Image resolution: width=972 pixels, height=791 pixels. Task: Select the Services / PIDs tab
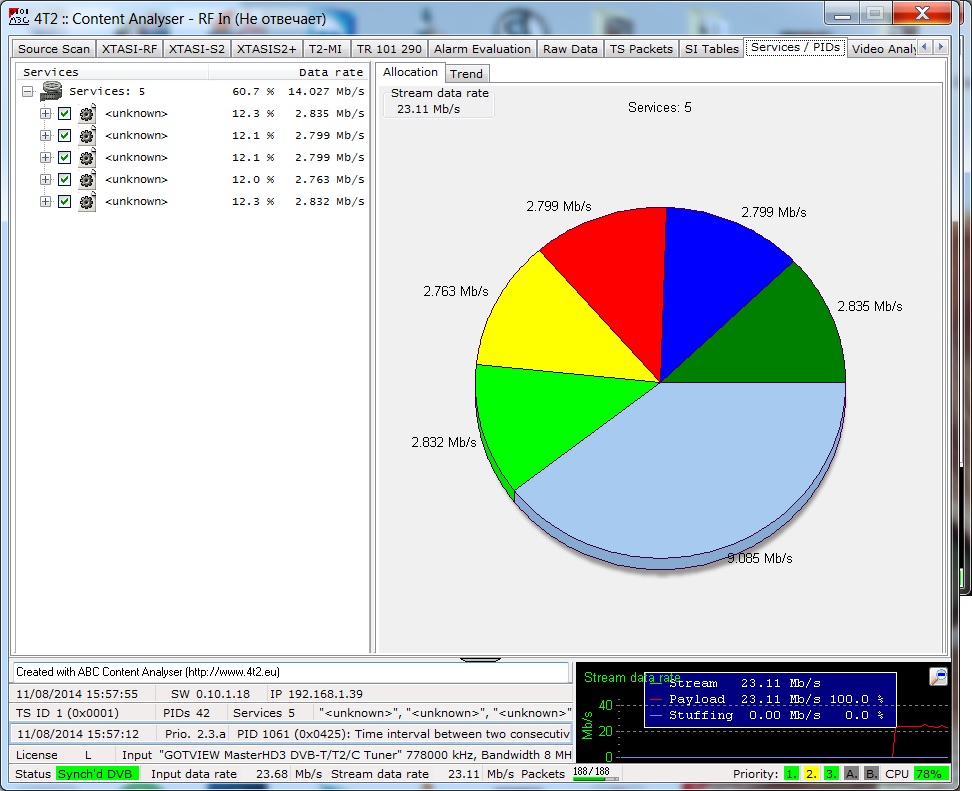795,47
